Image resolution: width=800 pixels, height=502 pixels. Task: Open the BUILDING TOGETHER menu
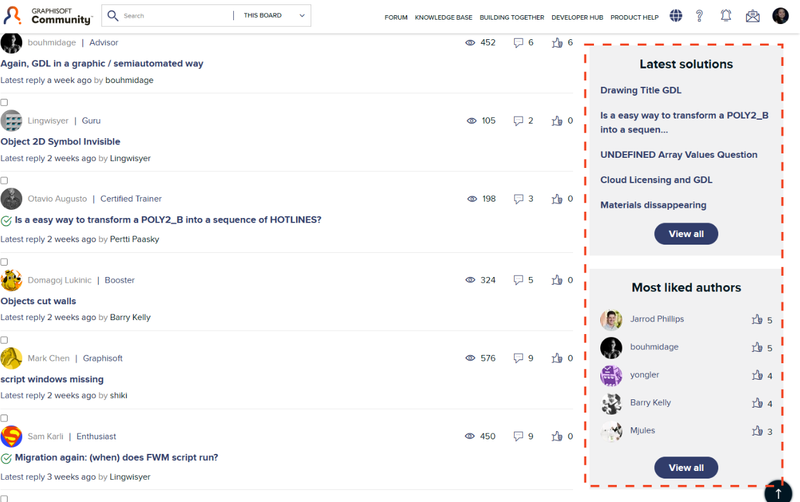click(x=512, y=17)
